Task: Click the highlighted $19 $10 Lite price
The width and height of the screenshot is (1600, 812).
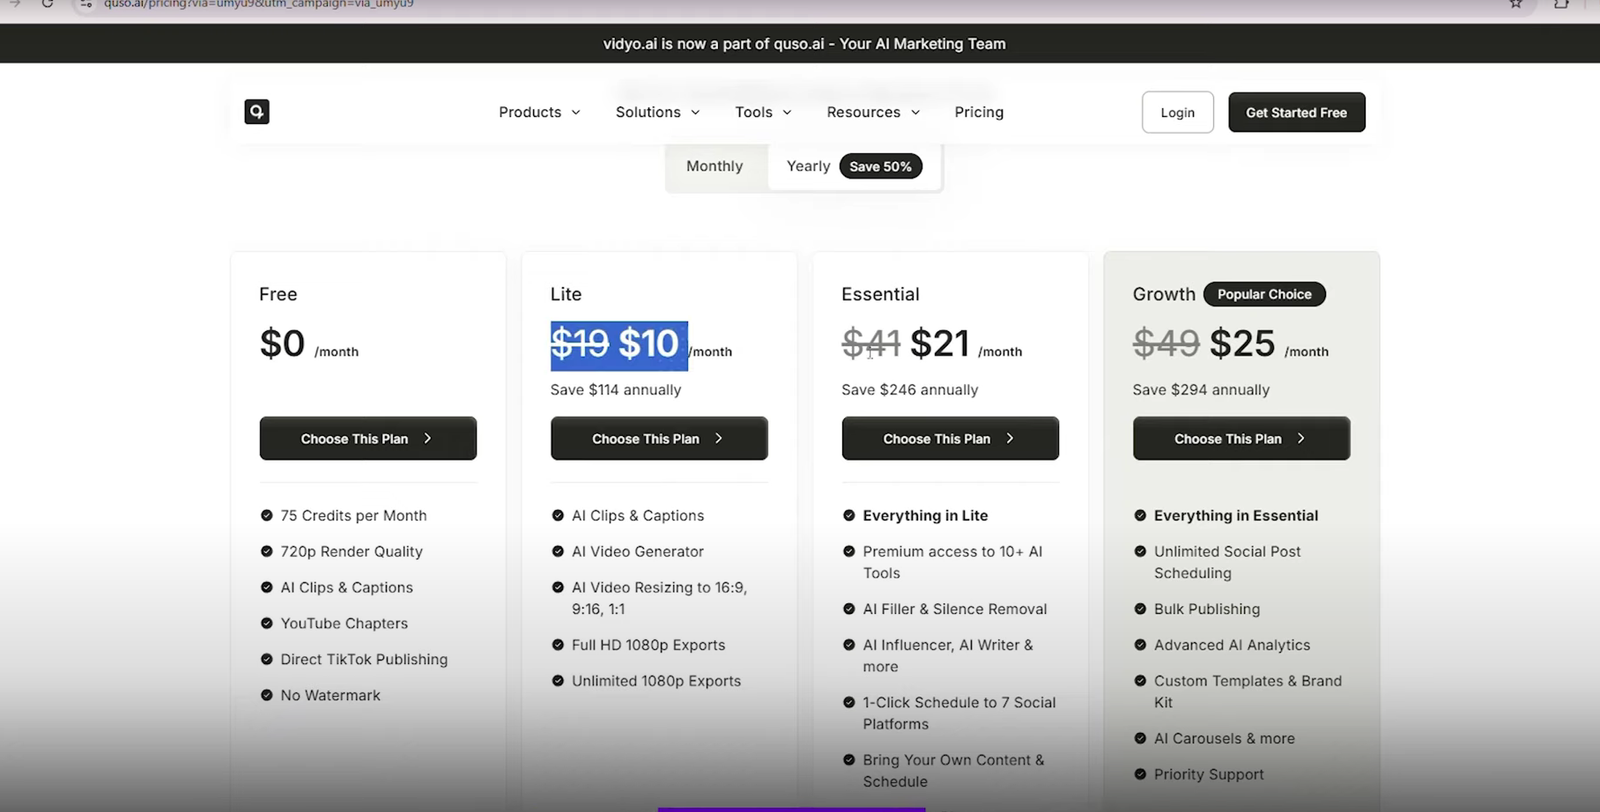Action: coord(618,345)
